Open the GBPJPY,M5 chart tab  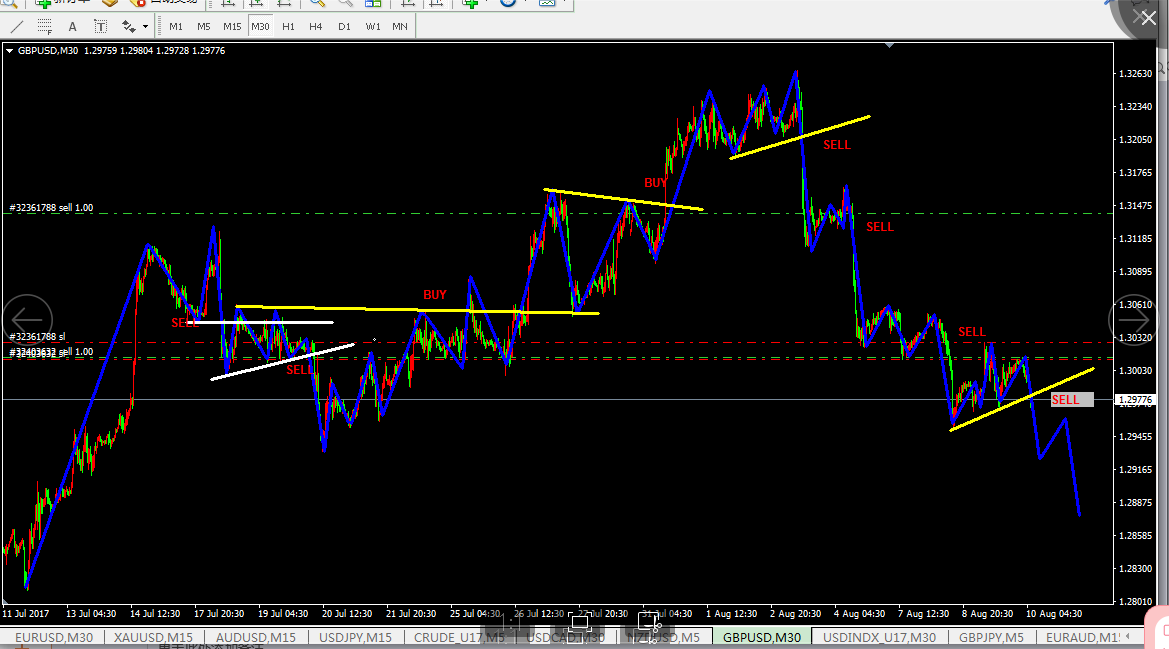coord(991,638)
